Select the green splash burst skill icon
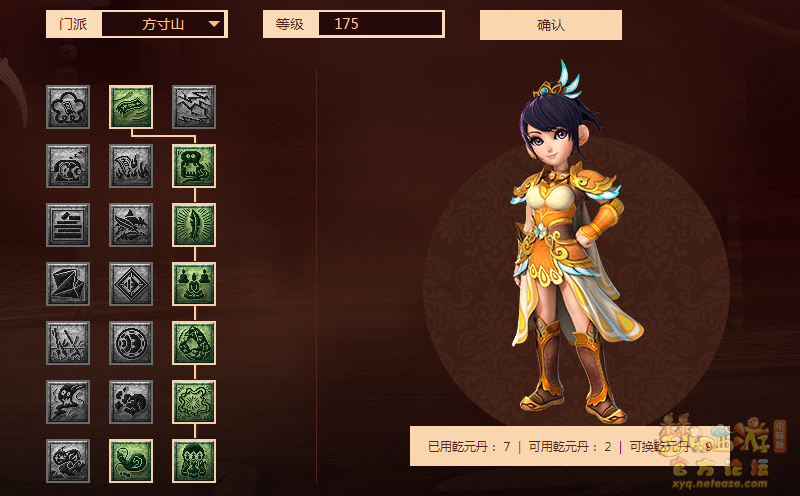 click(x=194, y=402)
